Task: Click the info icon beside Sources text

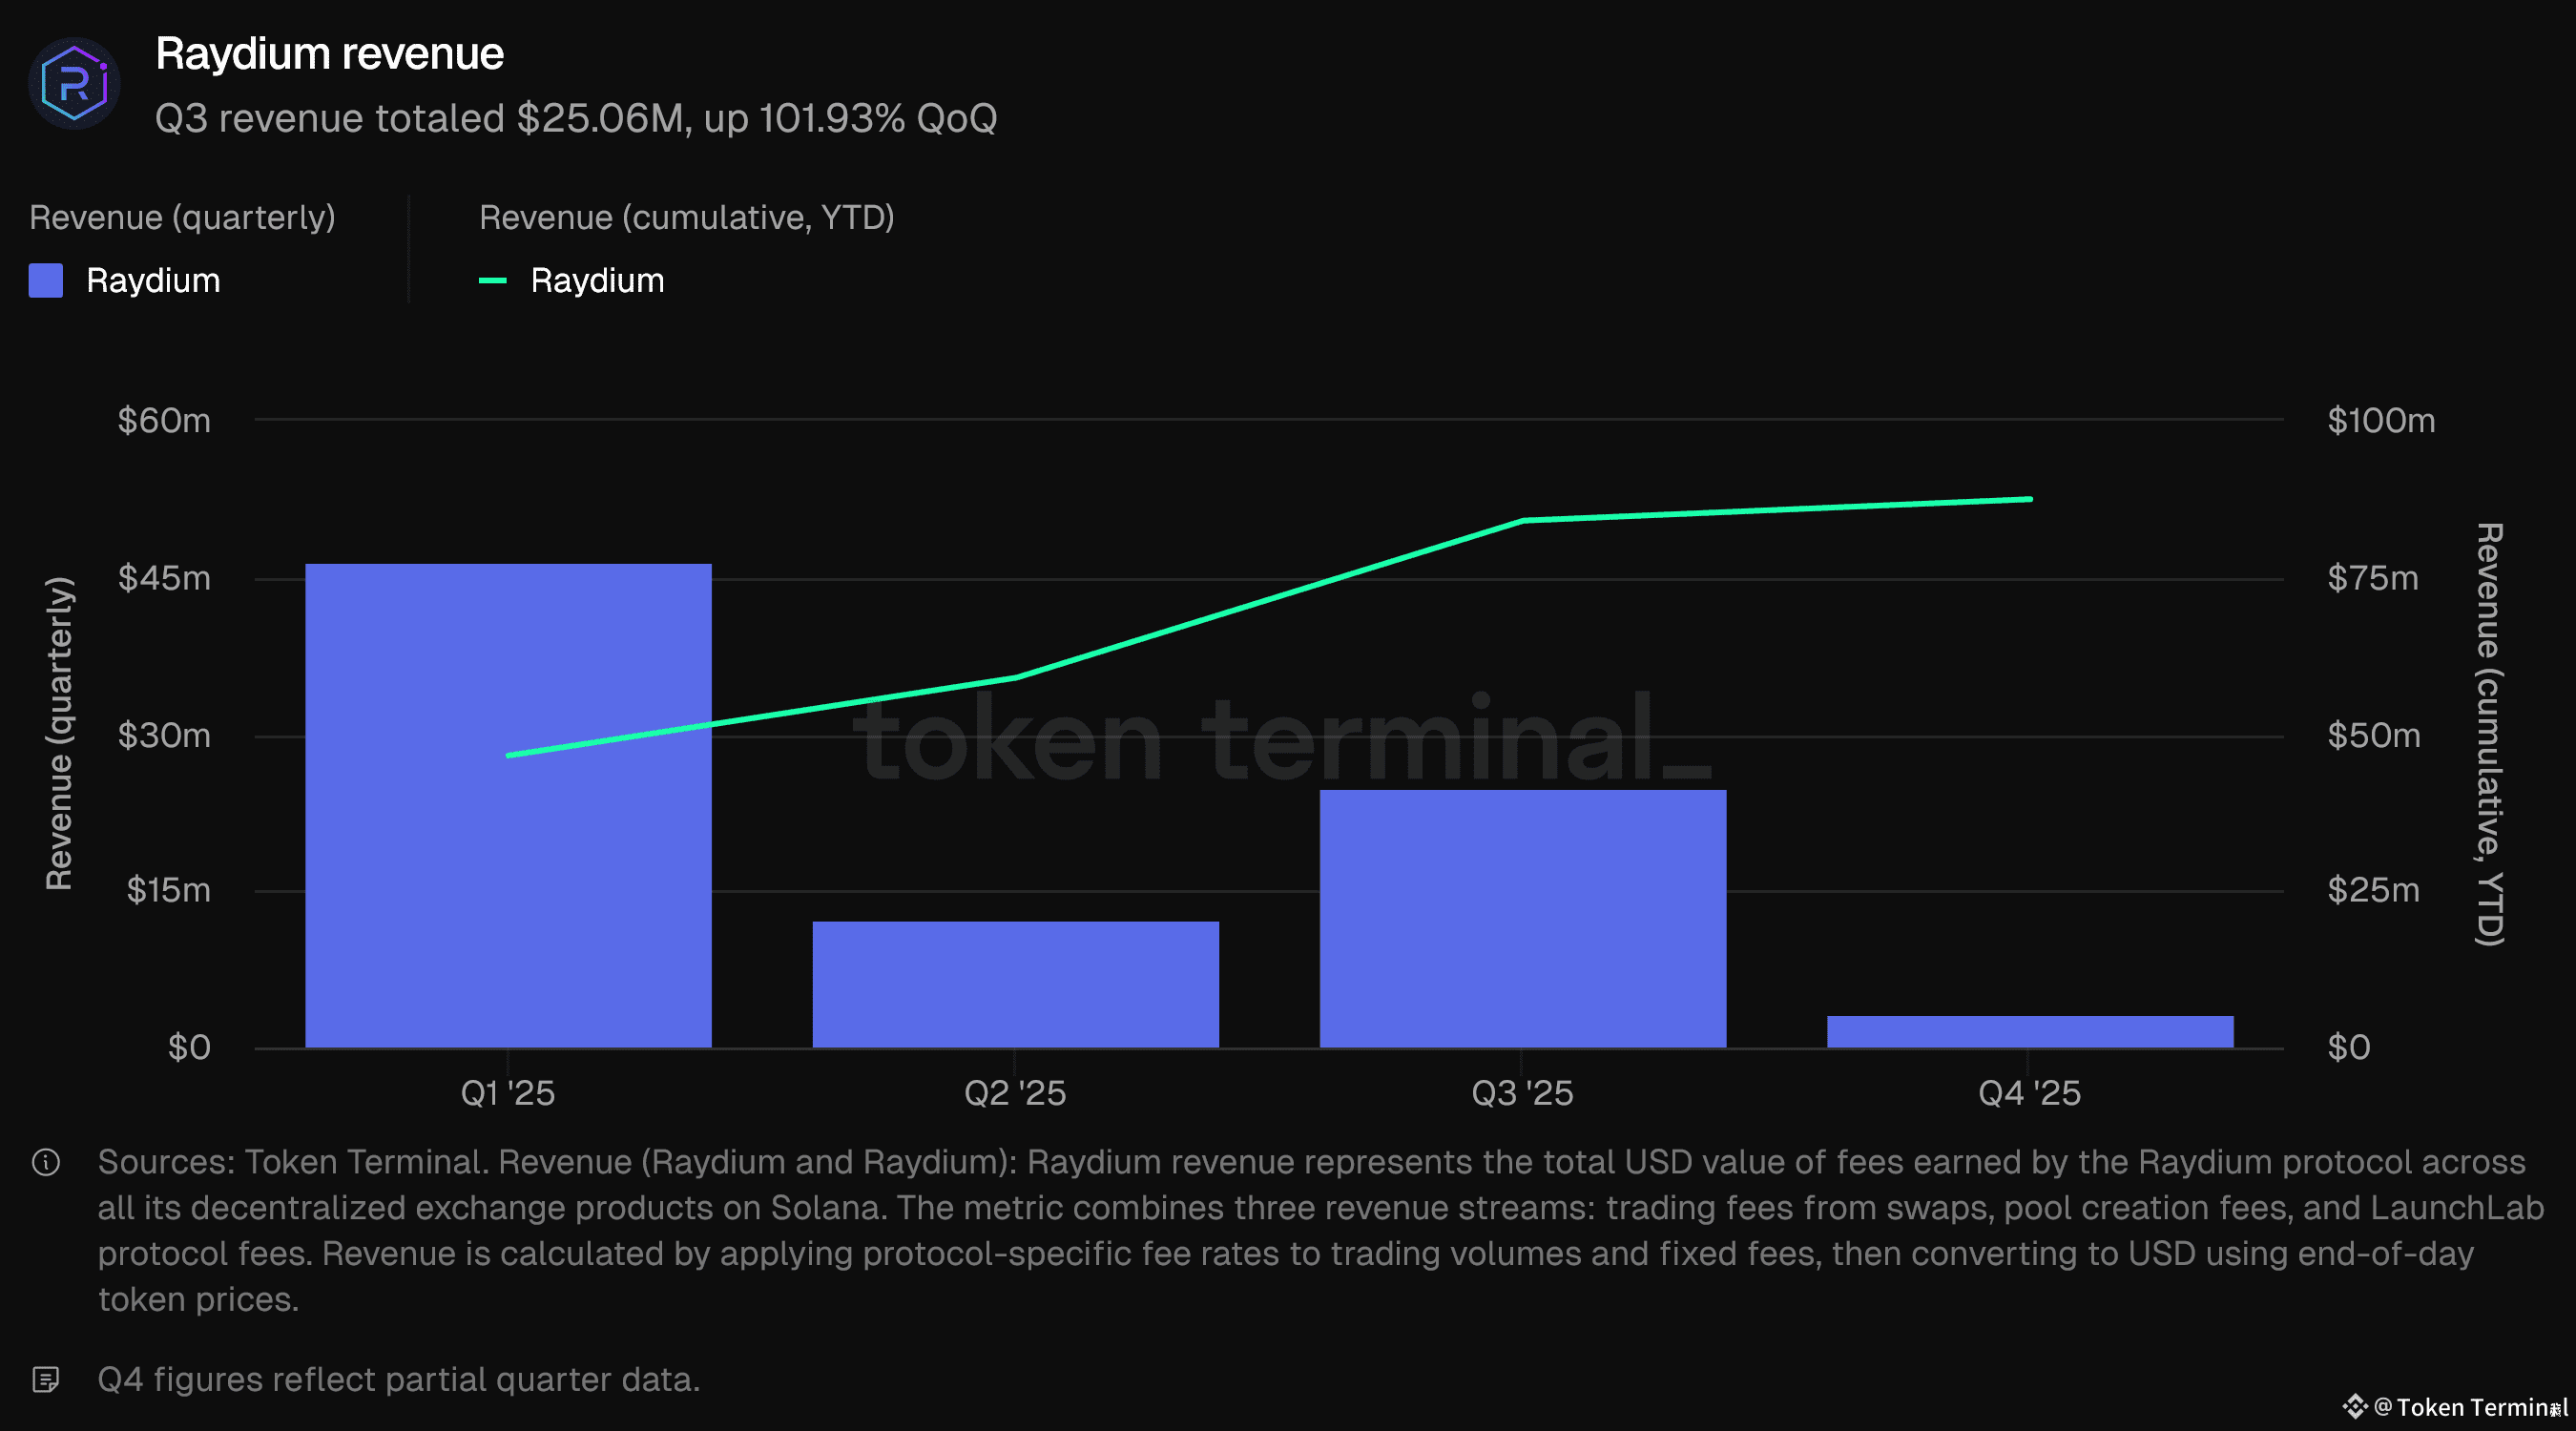Action: (46, 1162)
